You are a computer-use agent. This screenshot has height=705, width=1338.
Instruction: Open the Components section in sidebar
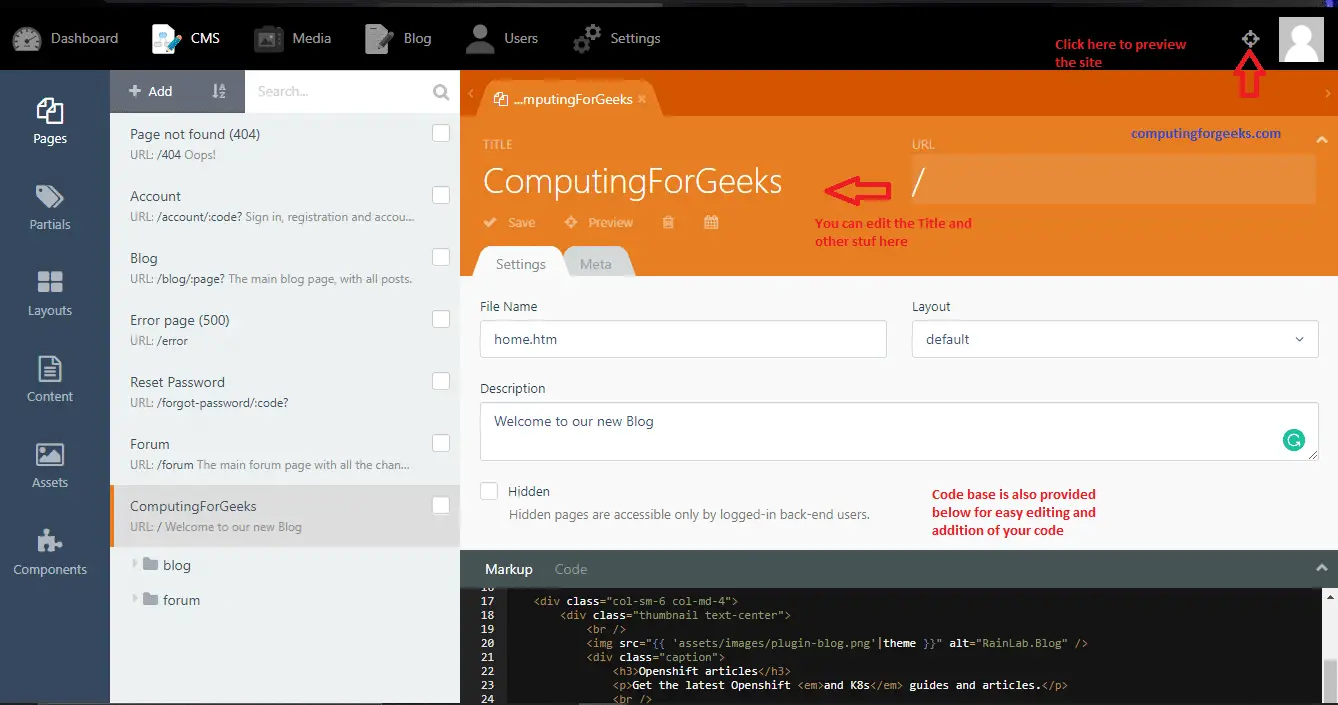[50, 553]
